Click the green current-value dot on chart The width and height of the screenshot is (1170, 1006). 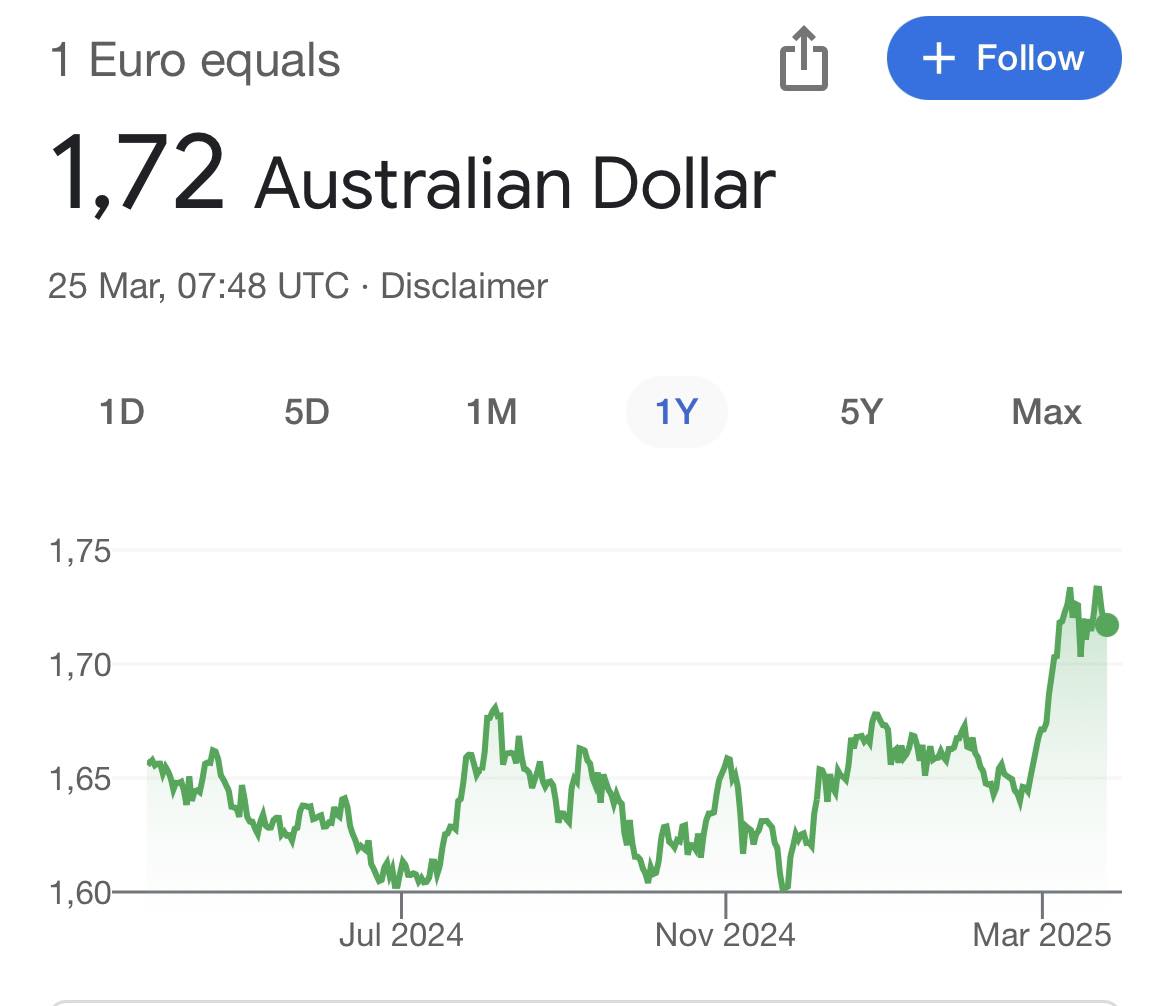coord(1107,625)
